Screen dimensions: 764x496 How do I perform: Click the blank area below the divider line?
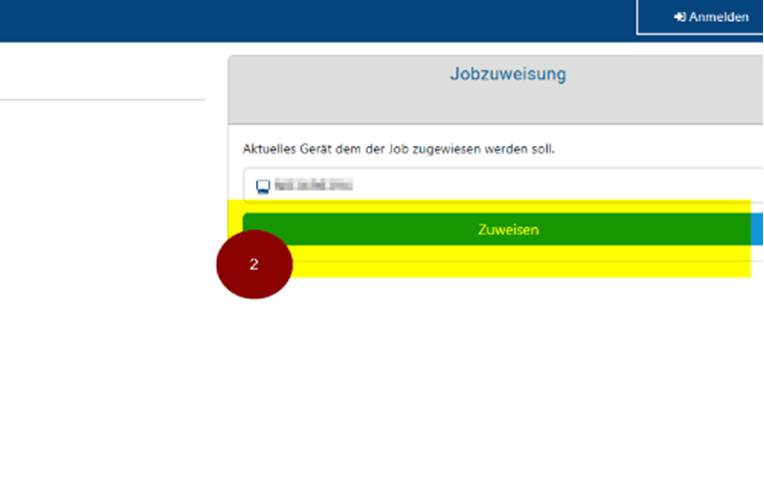tap(100, 250)
